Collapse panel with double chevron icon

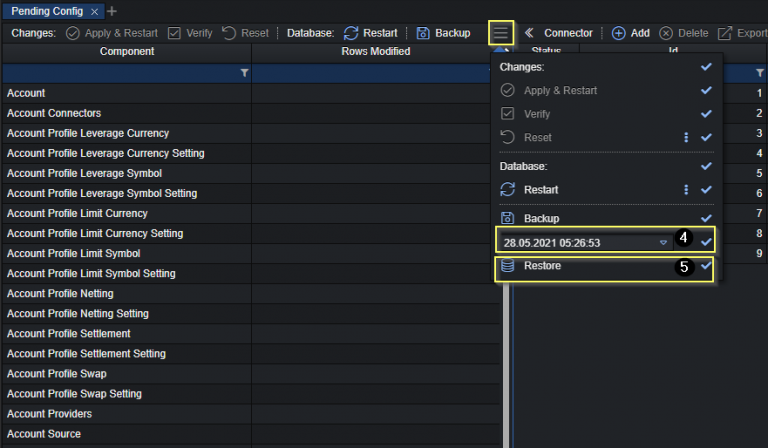[x=529, y=33]
